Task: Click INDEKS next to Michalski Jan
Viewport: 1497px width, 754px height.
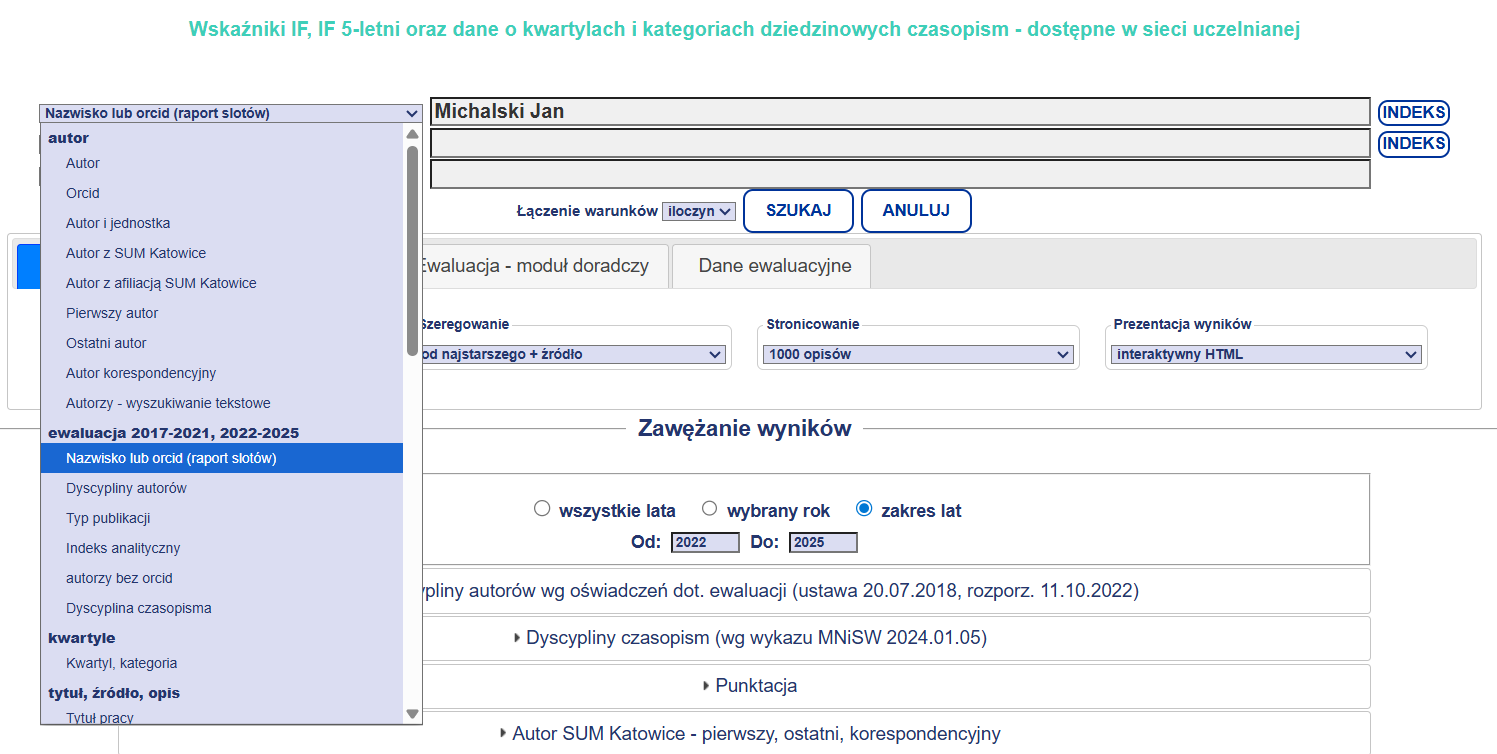Action: click(x=1413, y=112)
